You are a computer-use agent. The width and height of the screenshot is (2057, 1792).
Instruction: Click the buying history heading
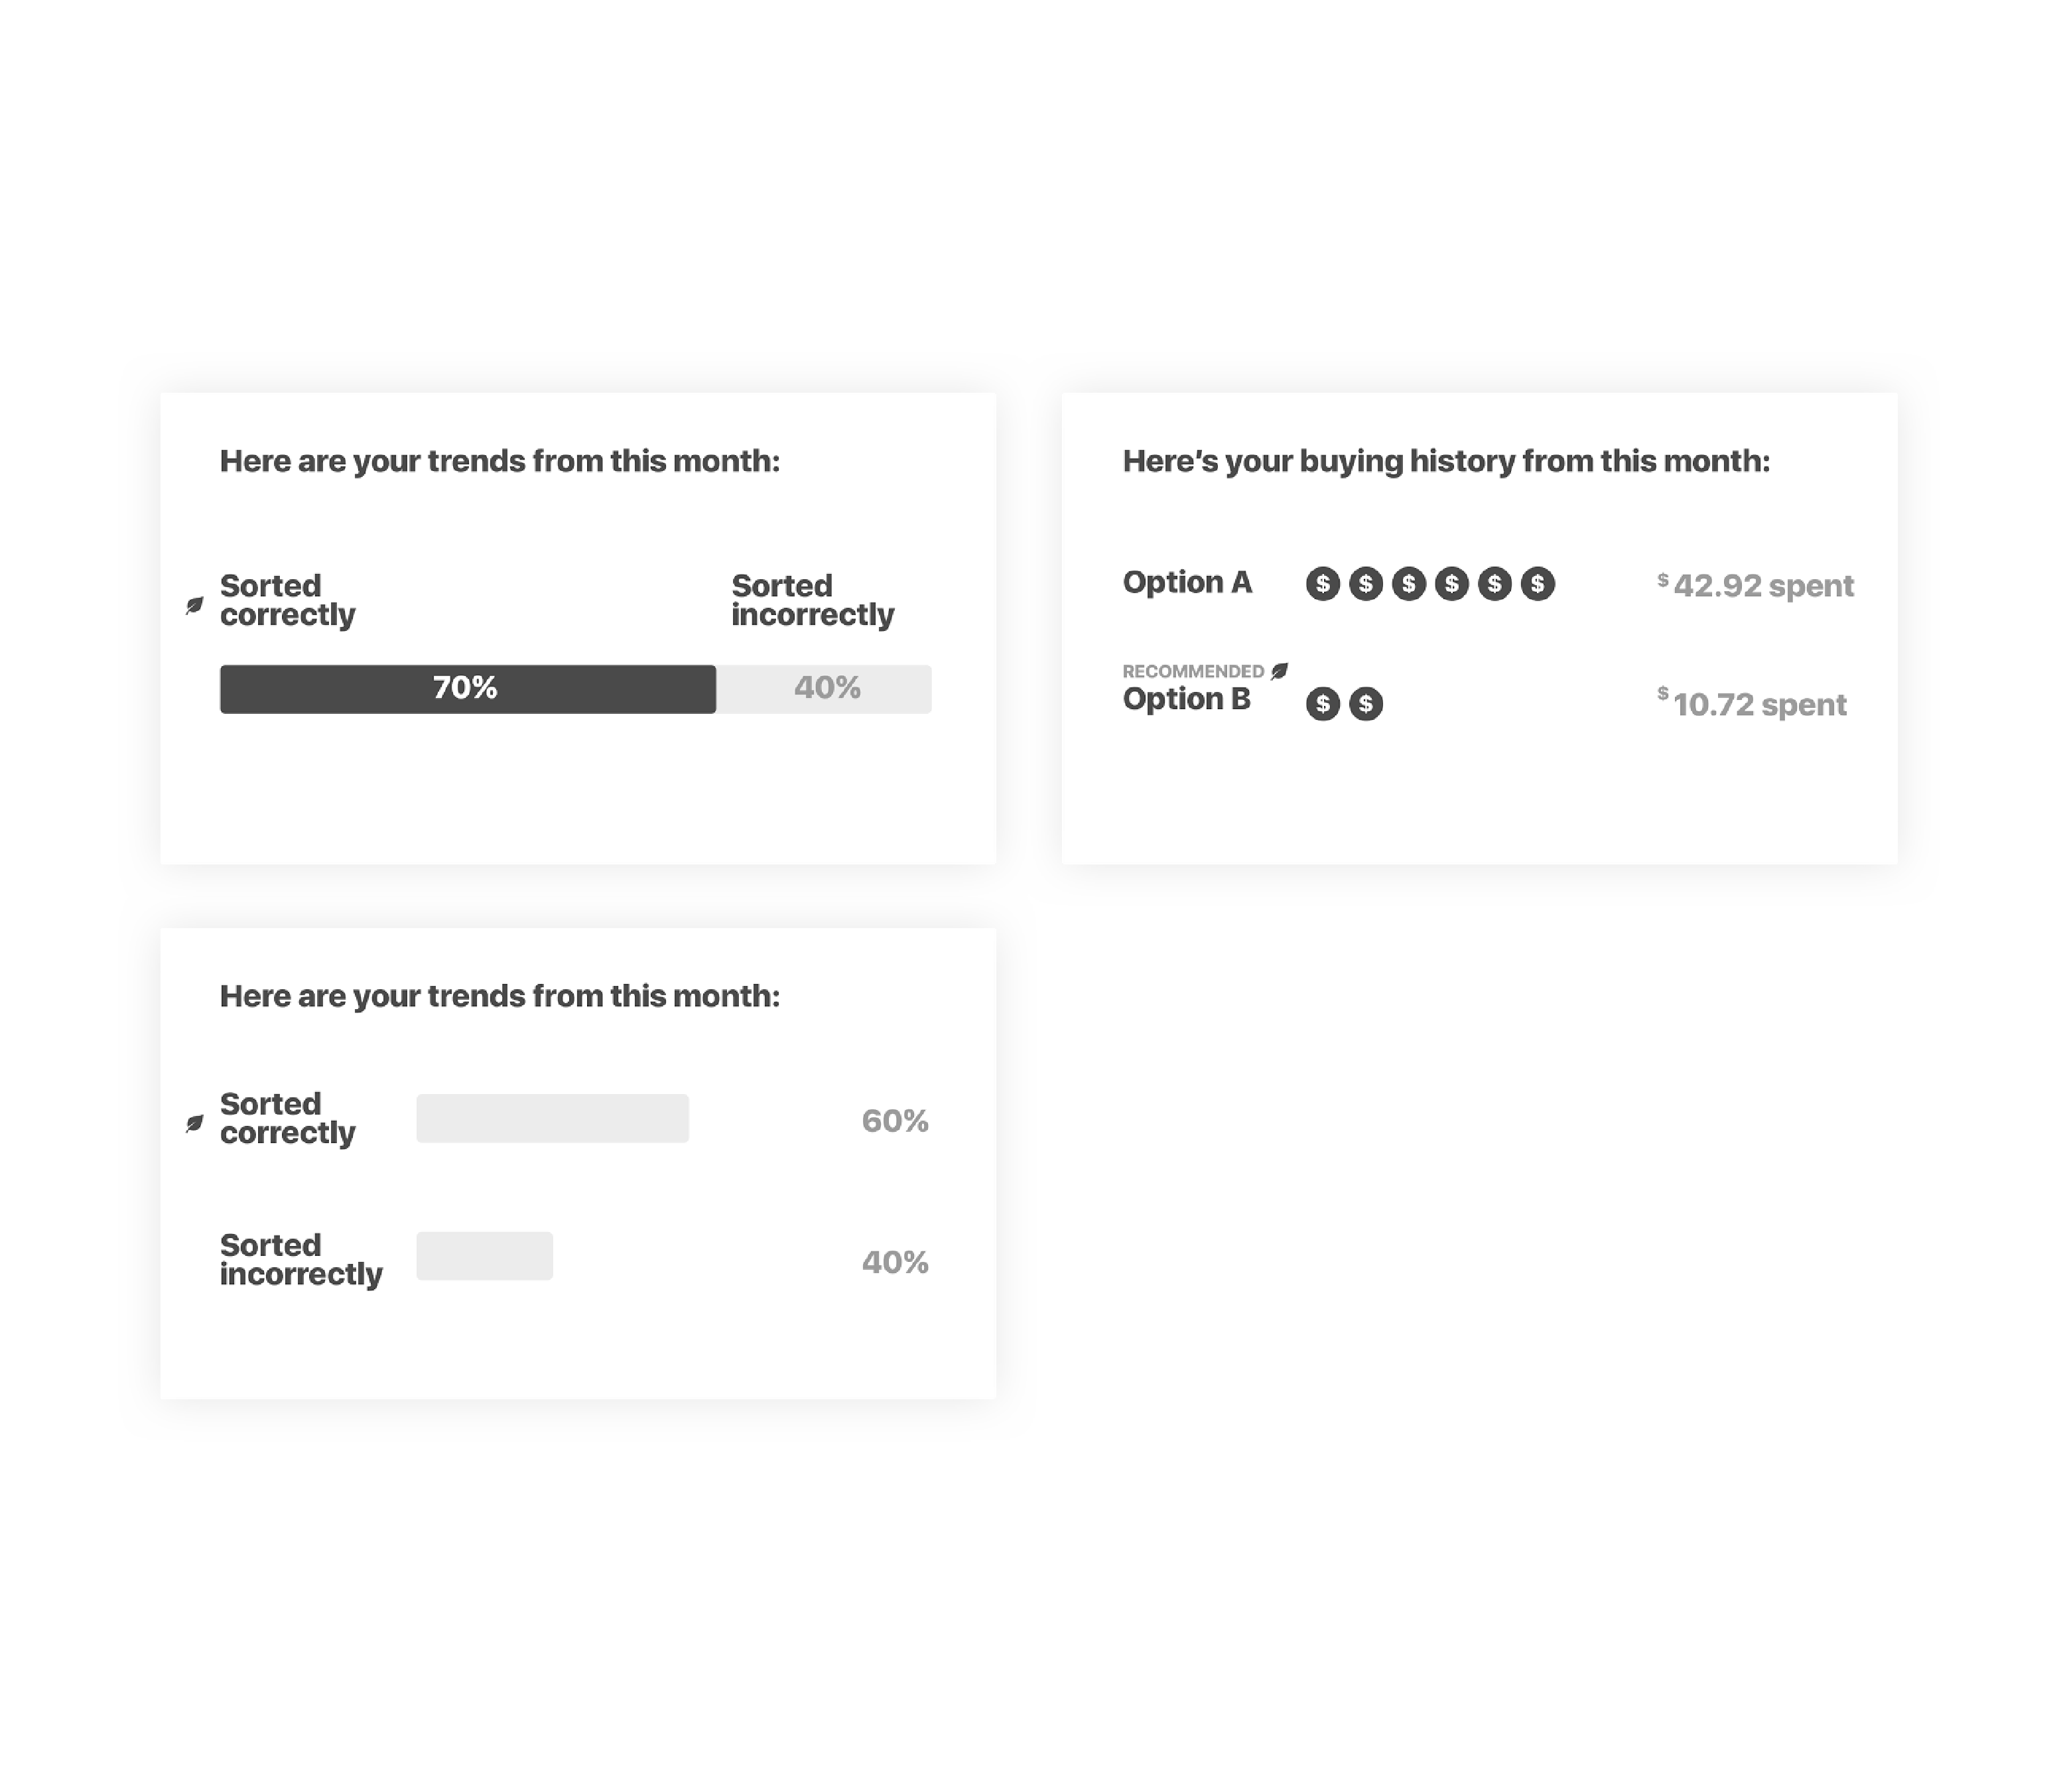click(x=1446, y=462)
